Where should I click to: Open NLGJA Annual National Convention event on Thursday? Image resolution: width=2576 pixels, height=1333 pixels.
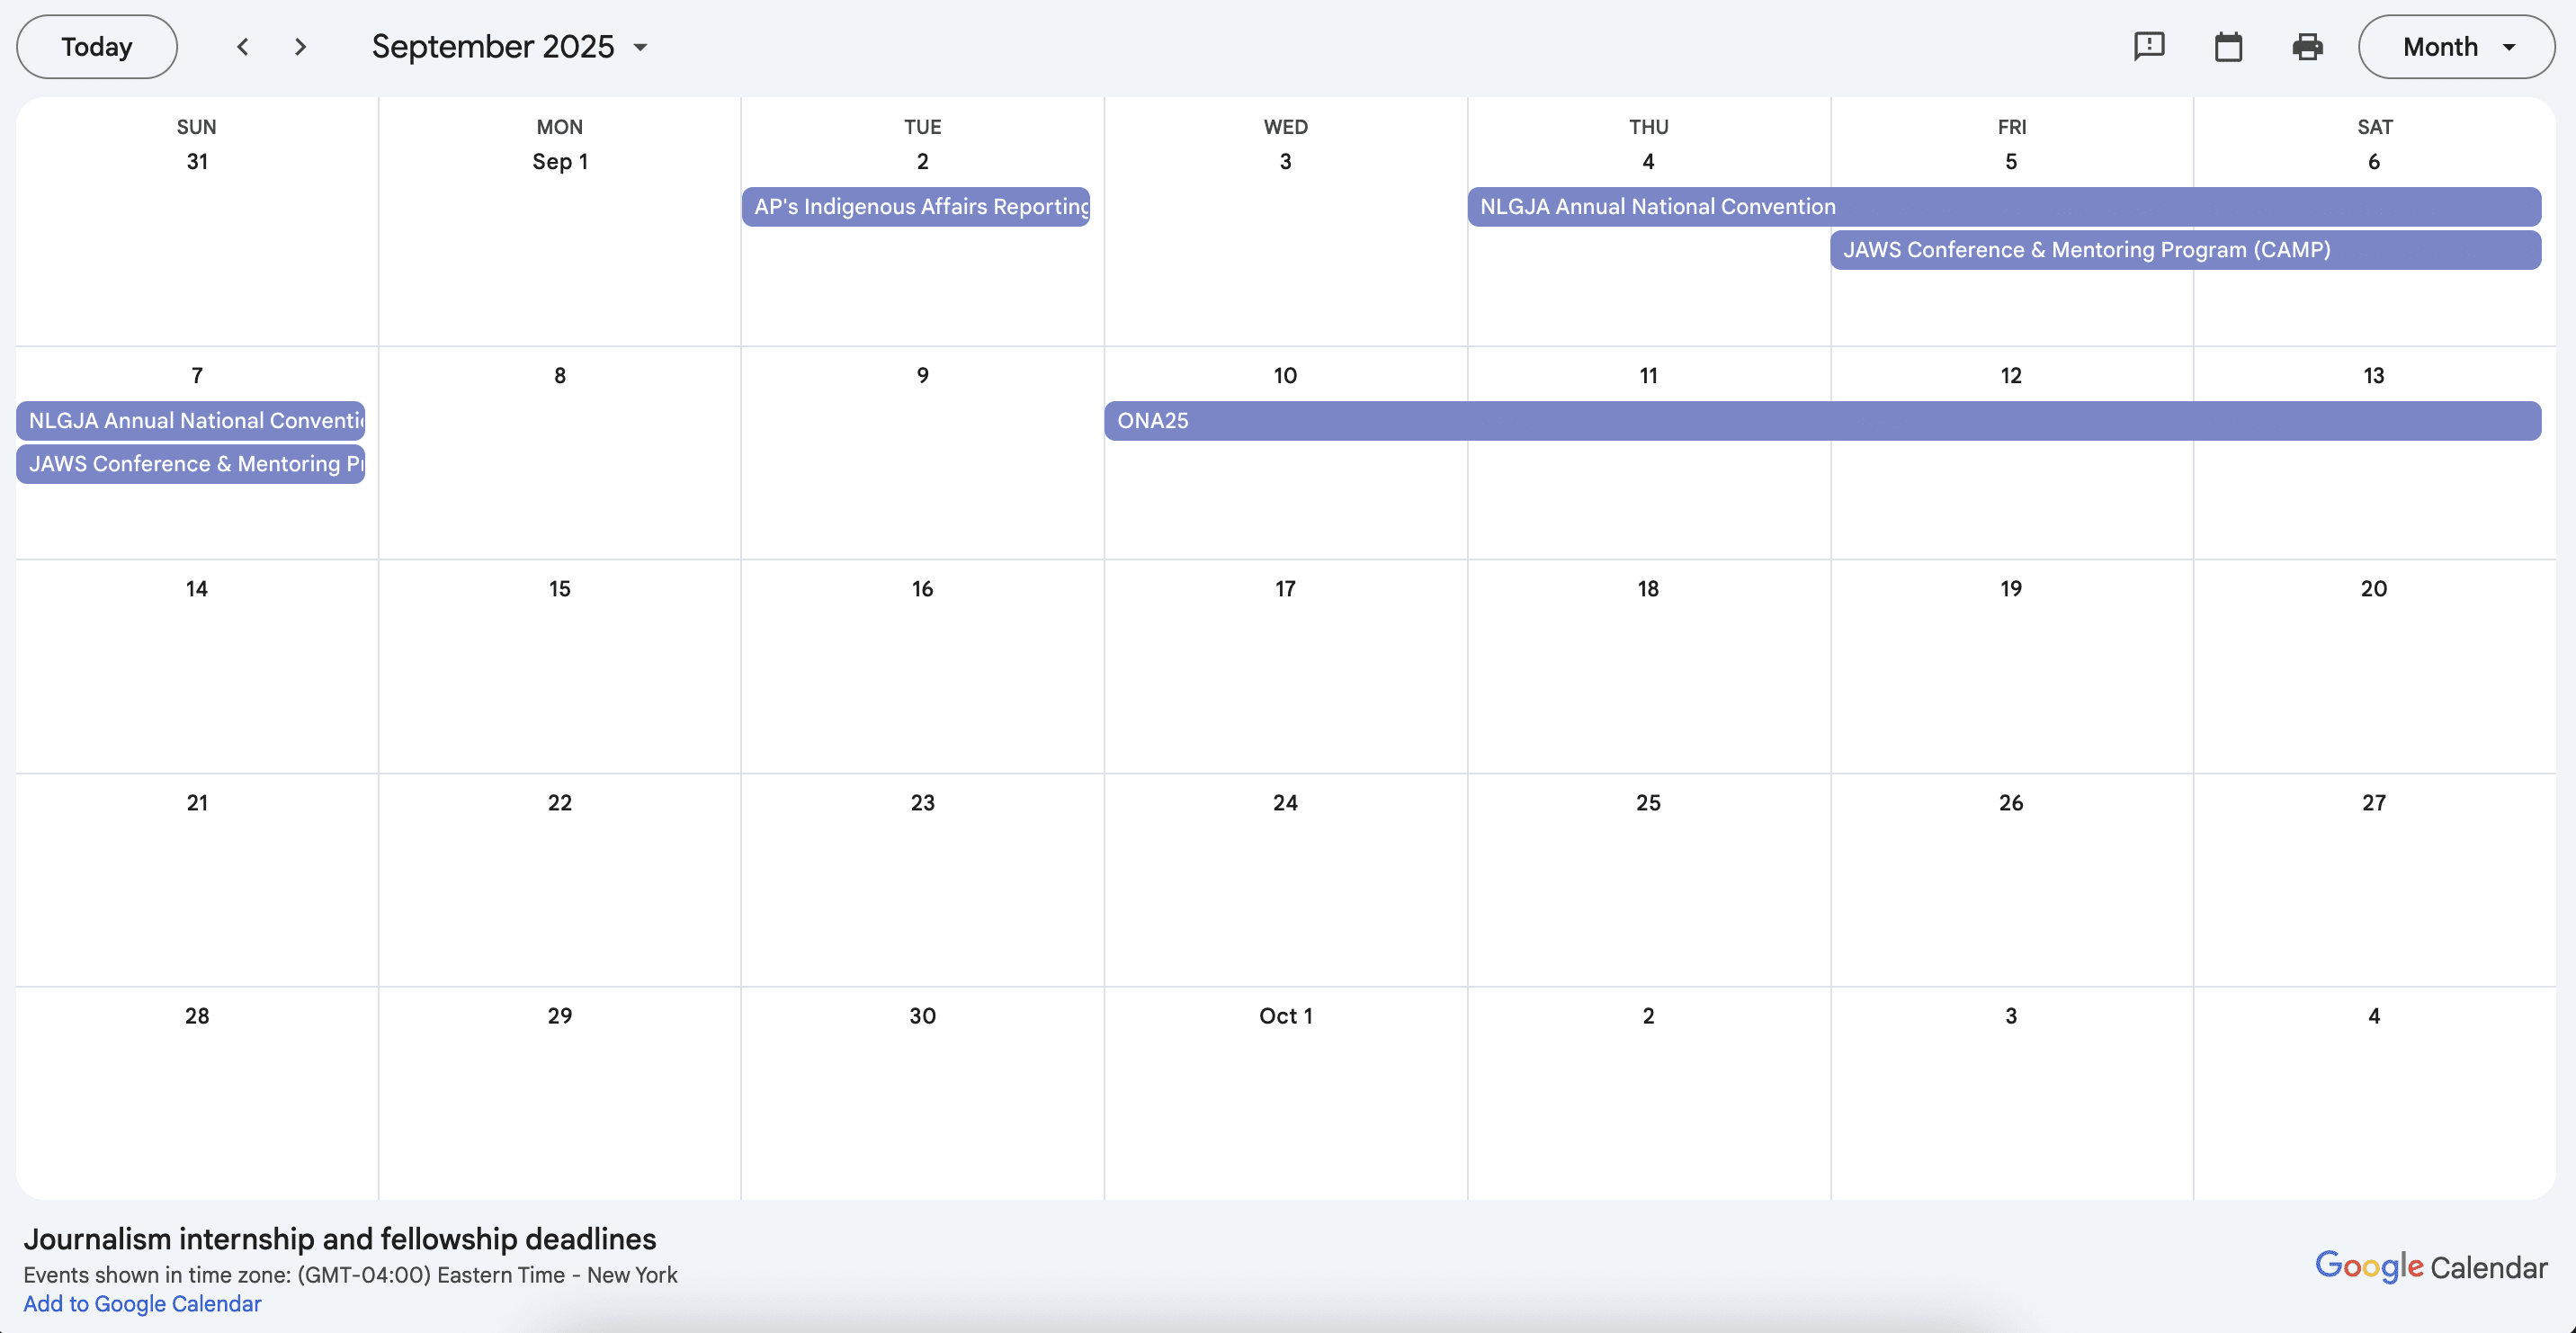[x=2004, y=207]
